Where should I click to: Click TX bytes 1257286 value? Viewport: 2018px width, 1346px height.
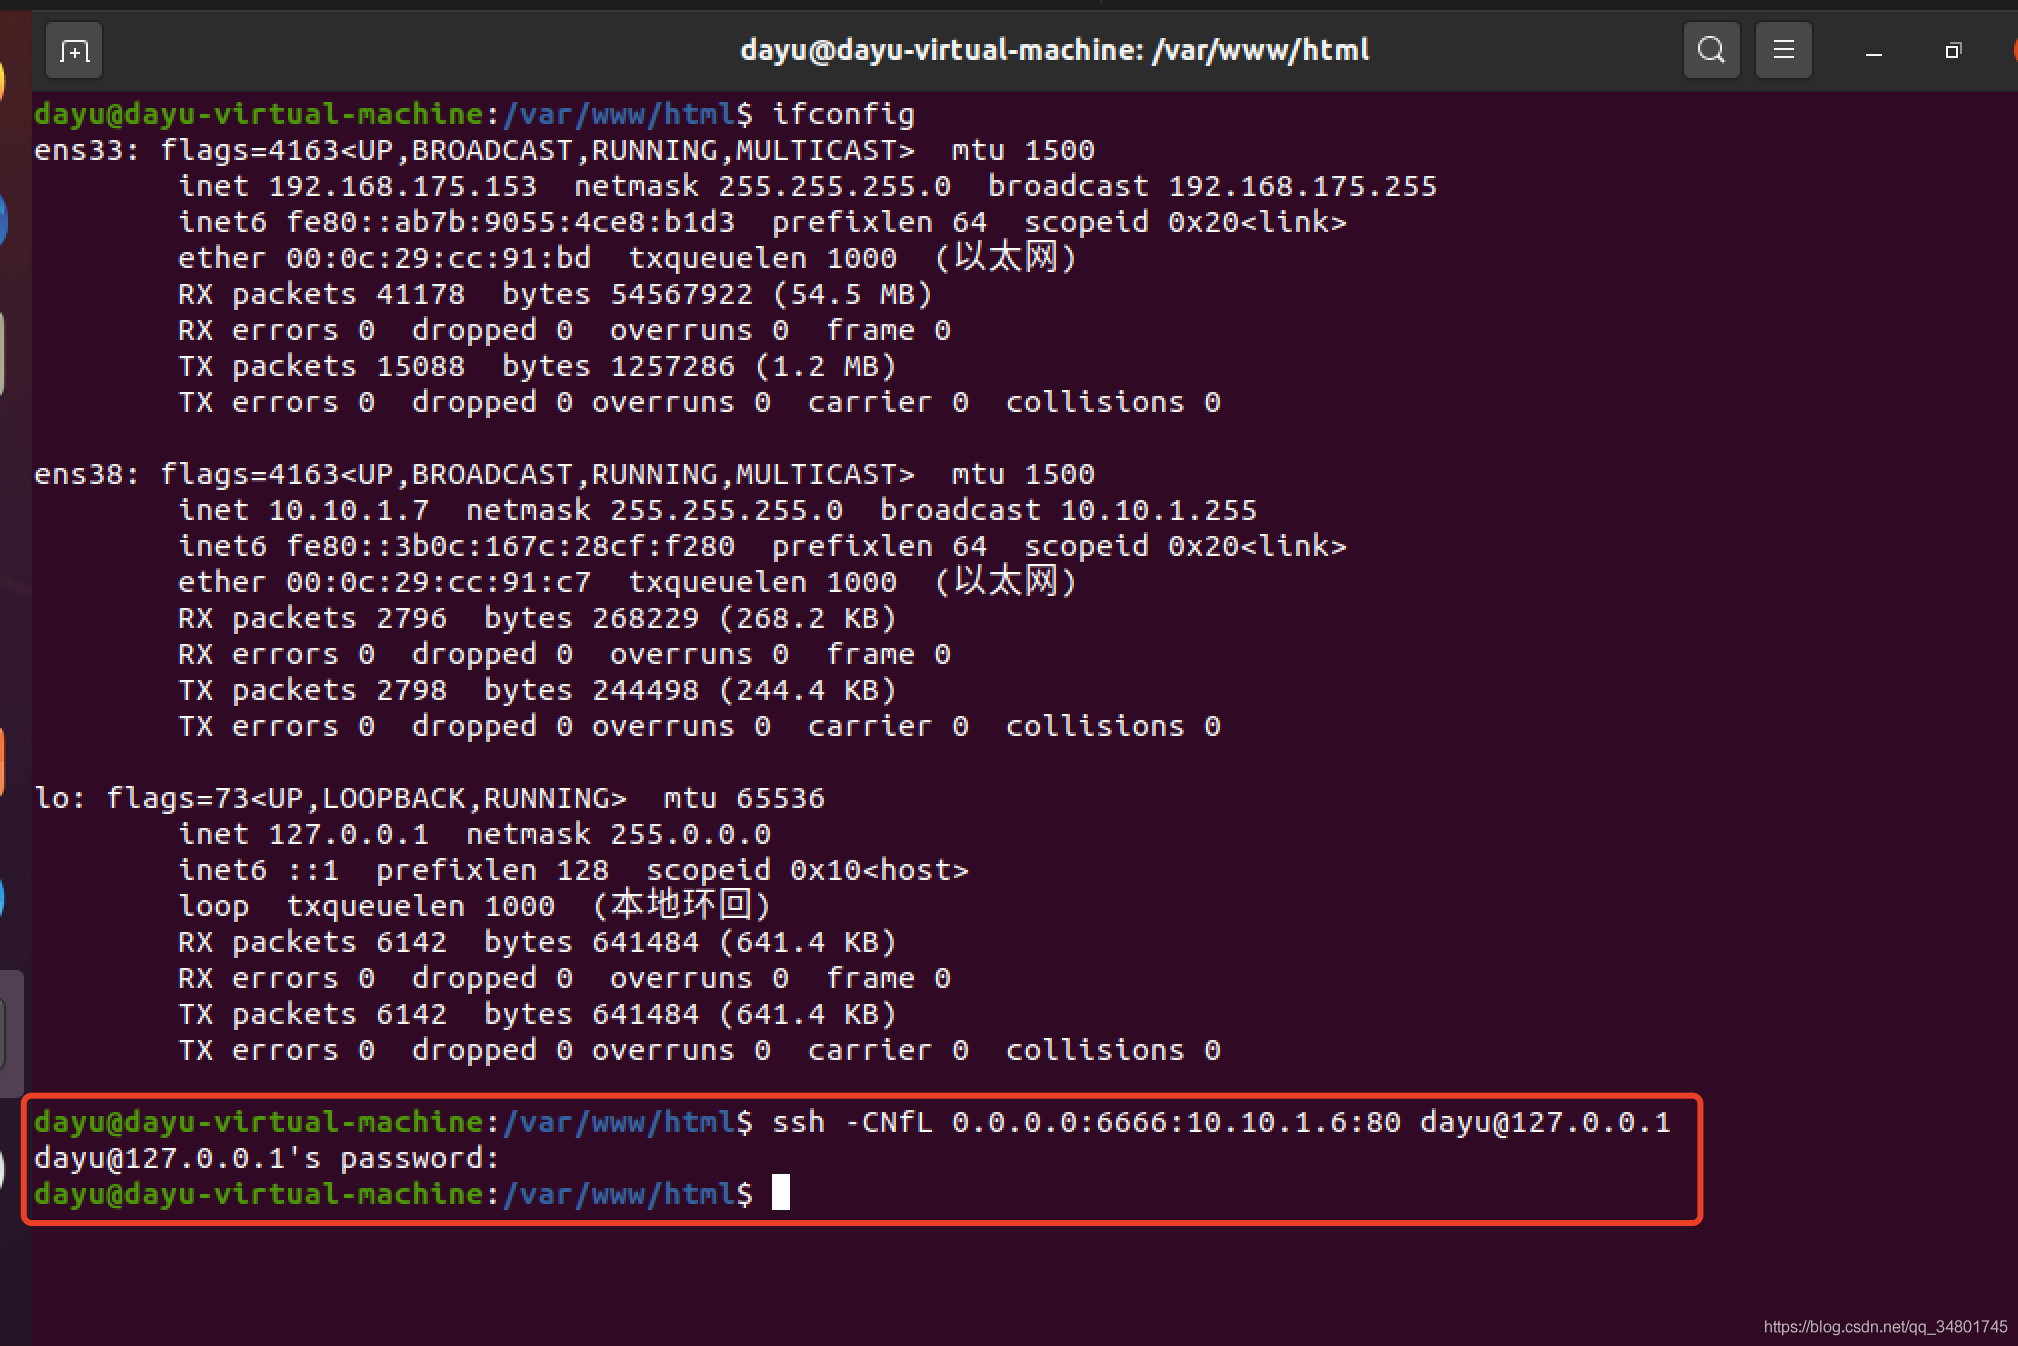tap(672, 366)
